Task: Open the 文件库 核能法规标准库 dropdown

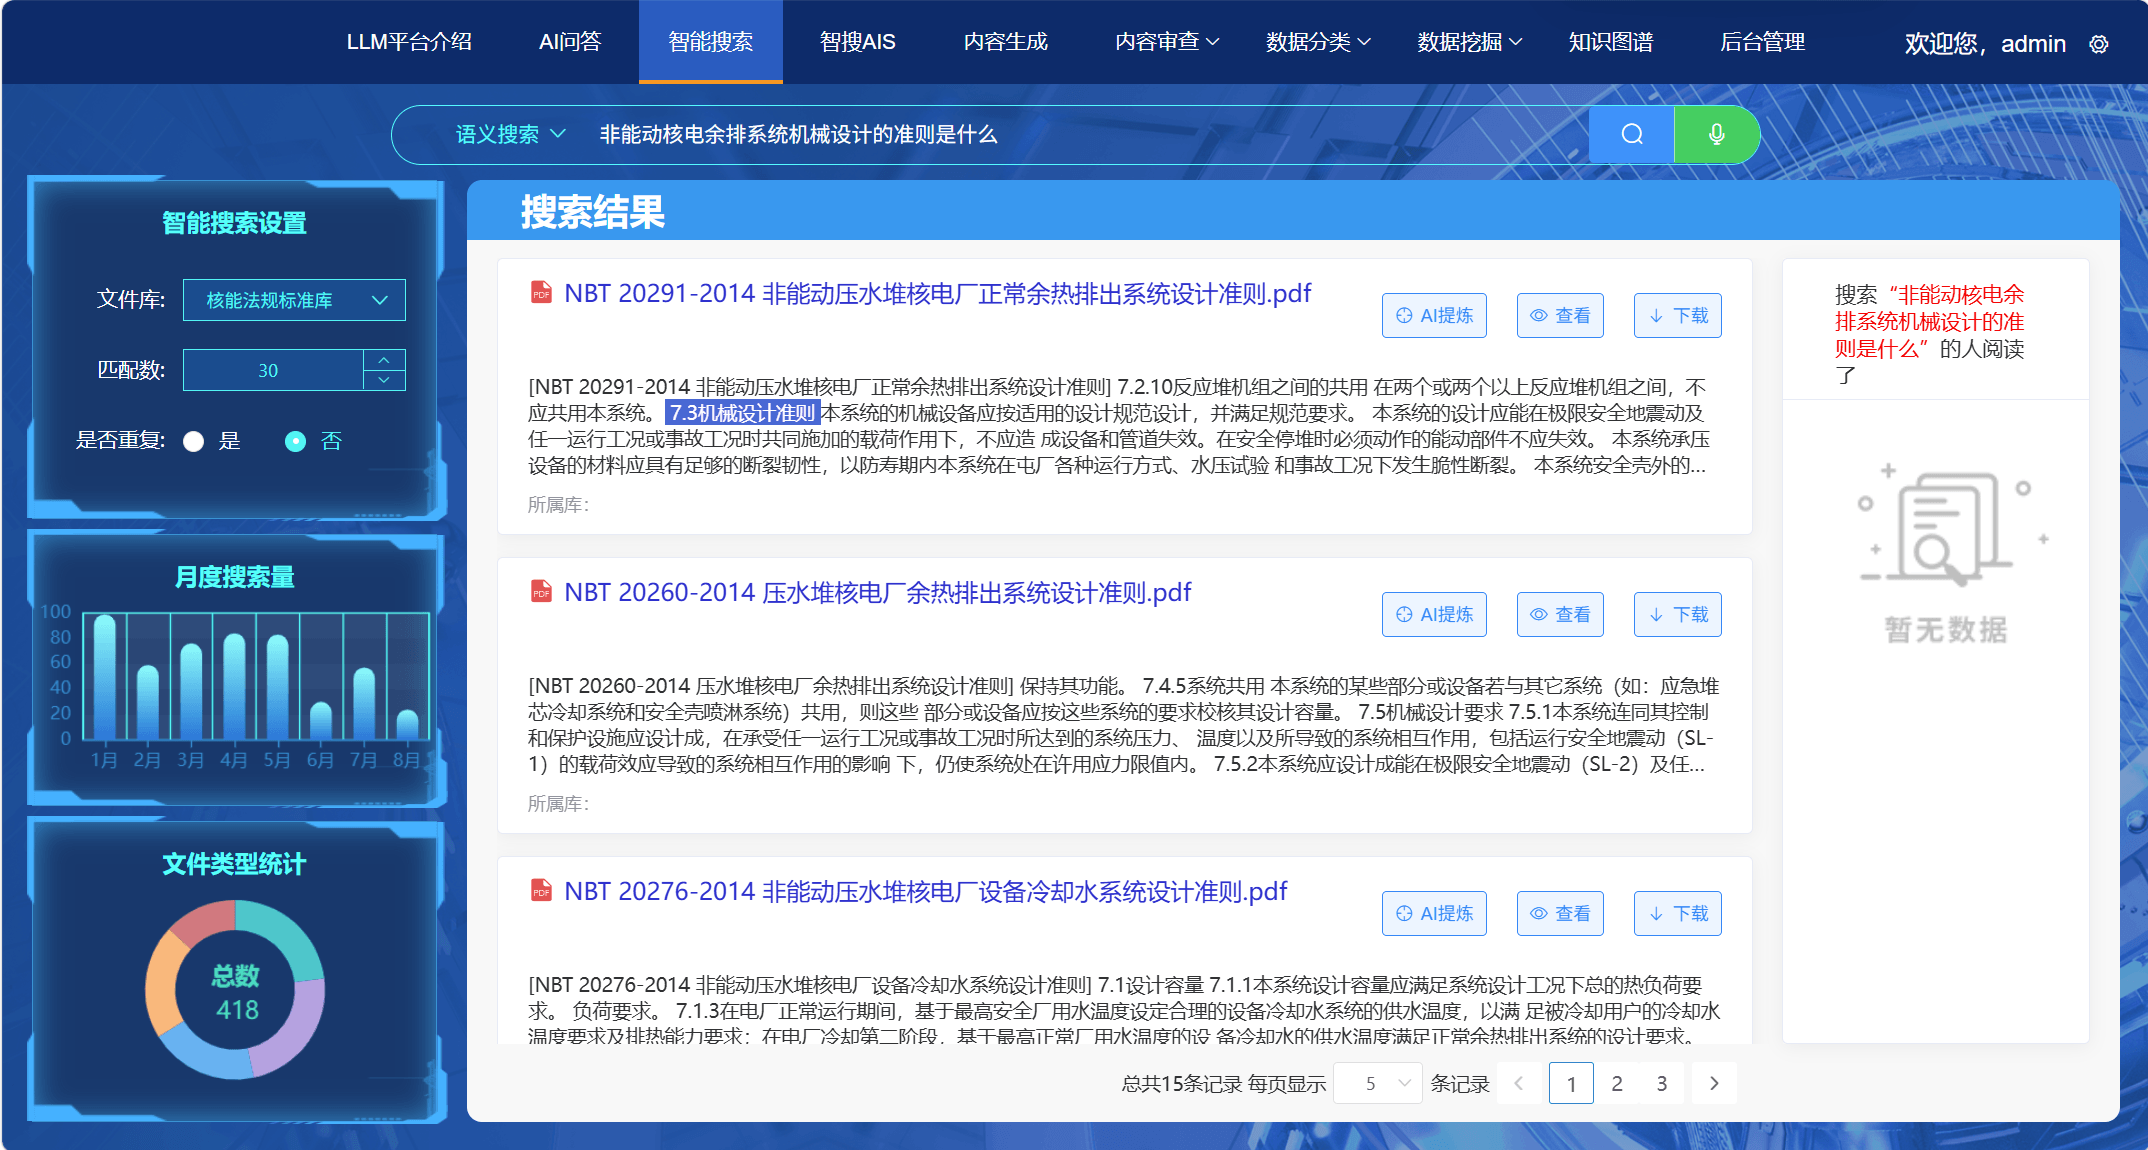Action: 294,300
